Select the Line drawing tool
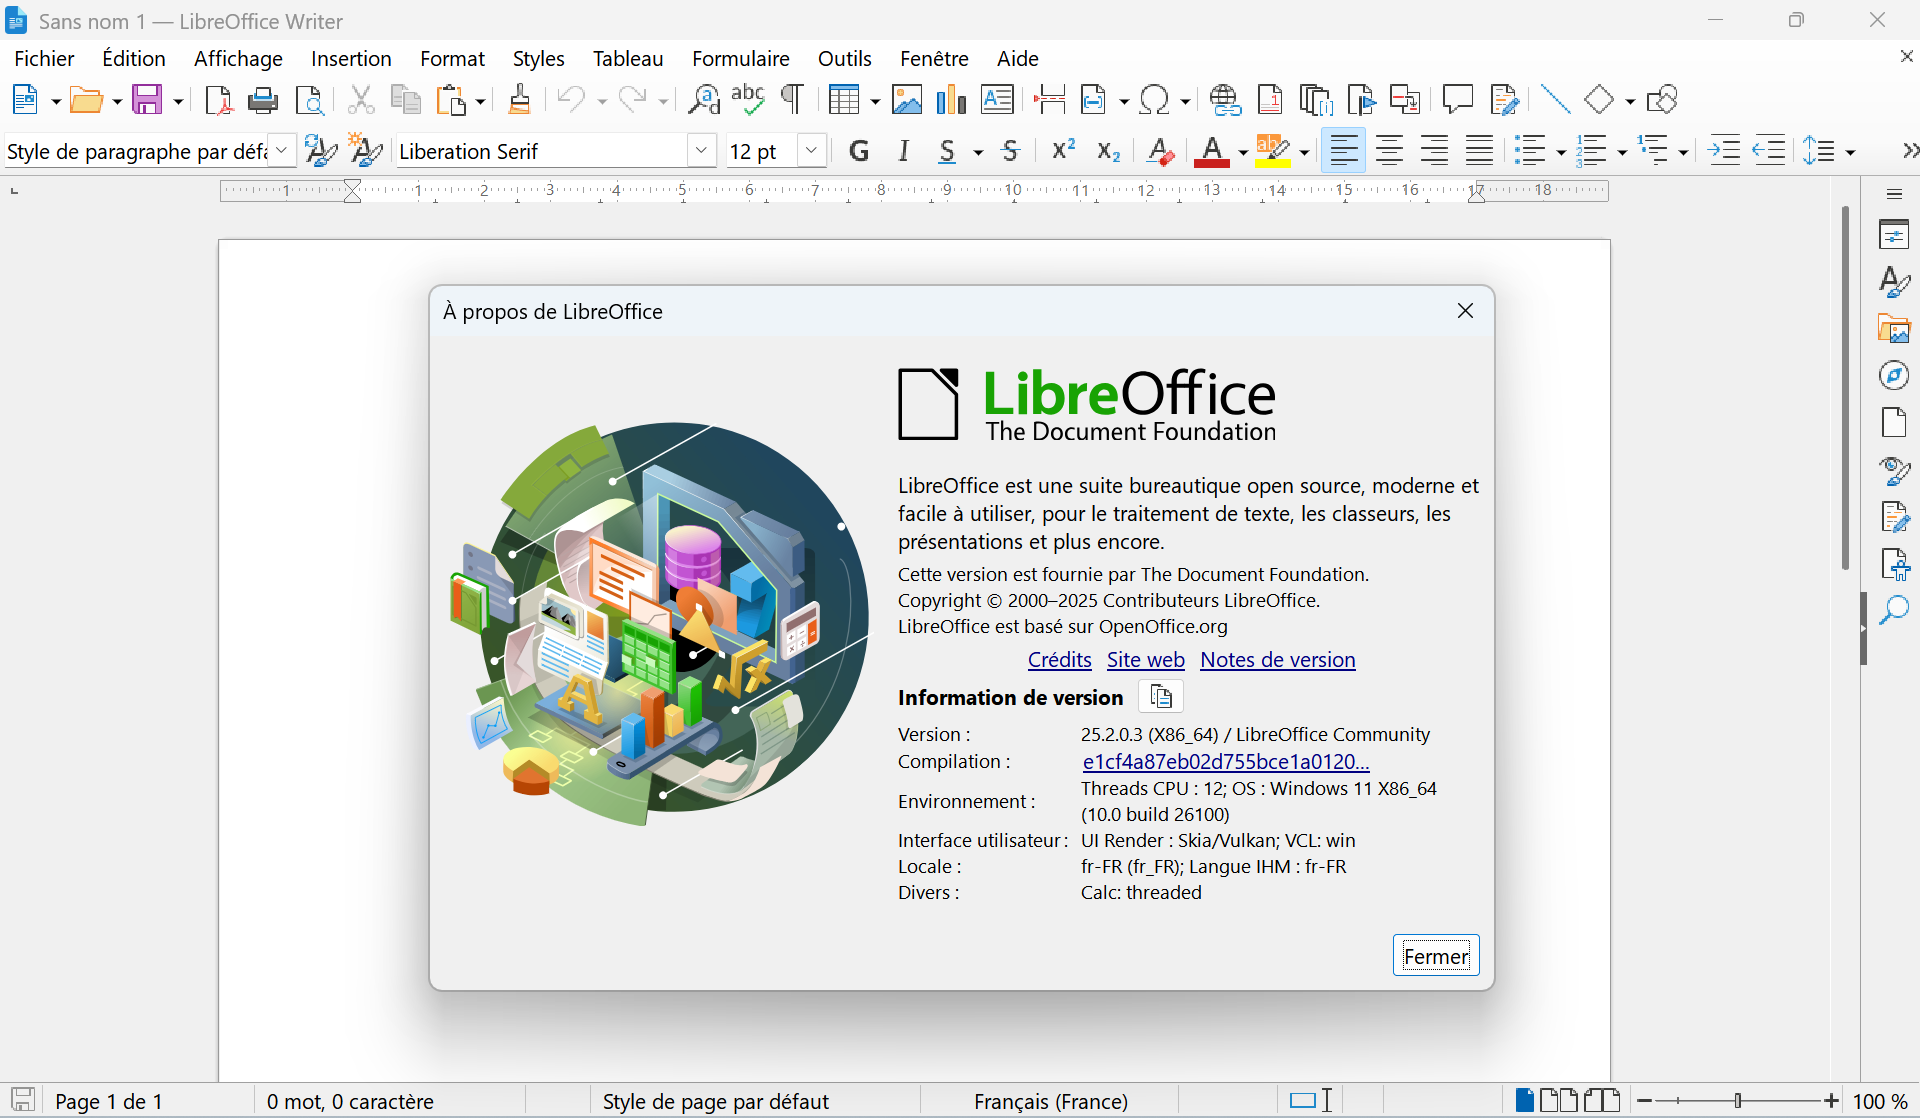 (1555, 100)
